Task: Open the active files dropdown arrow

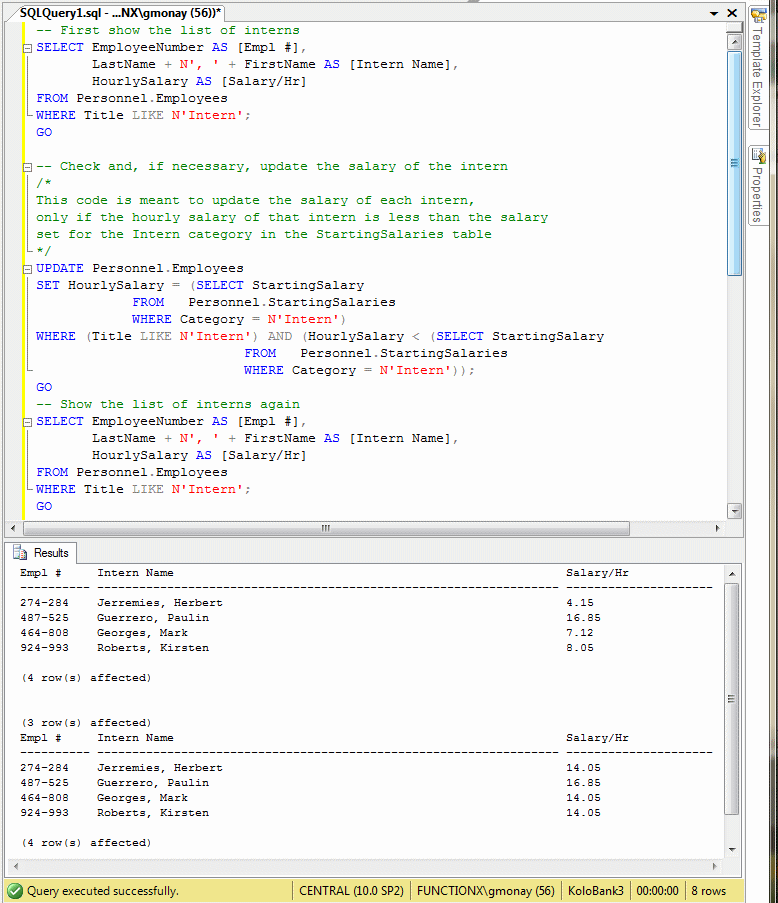Action: [x=714, y=13]
